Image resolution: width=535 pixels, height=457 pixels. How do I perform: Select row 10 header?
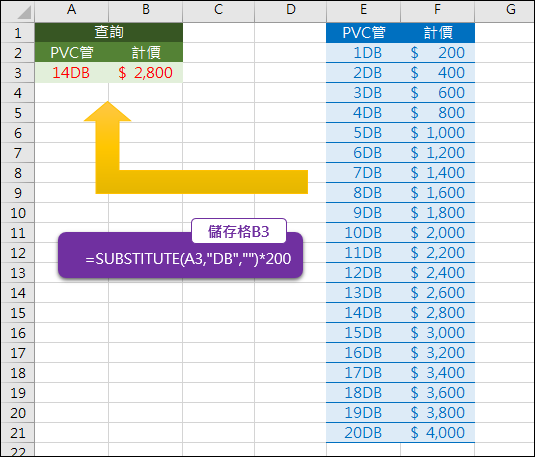[18, 213]
